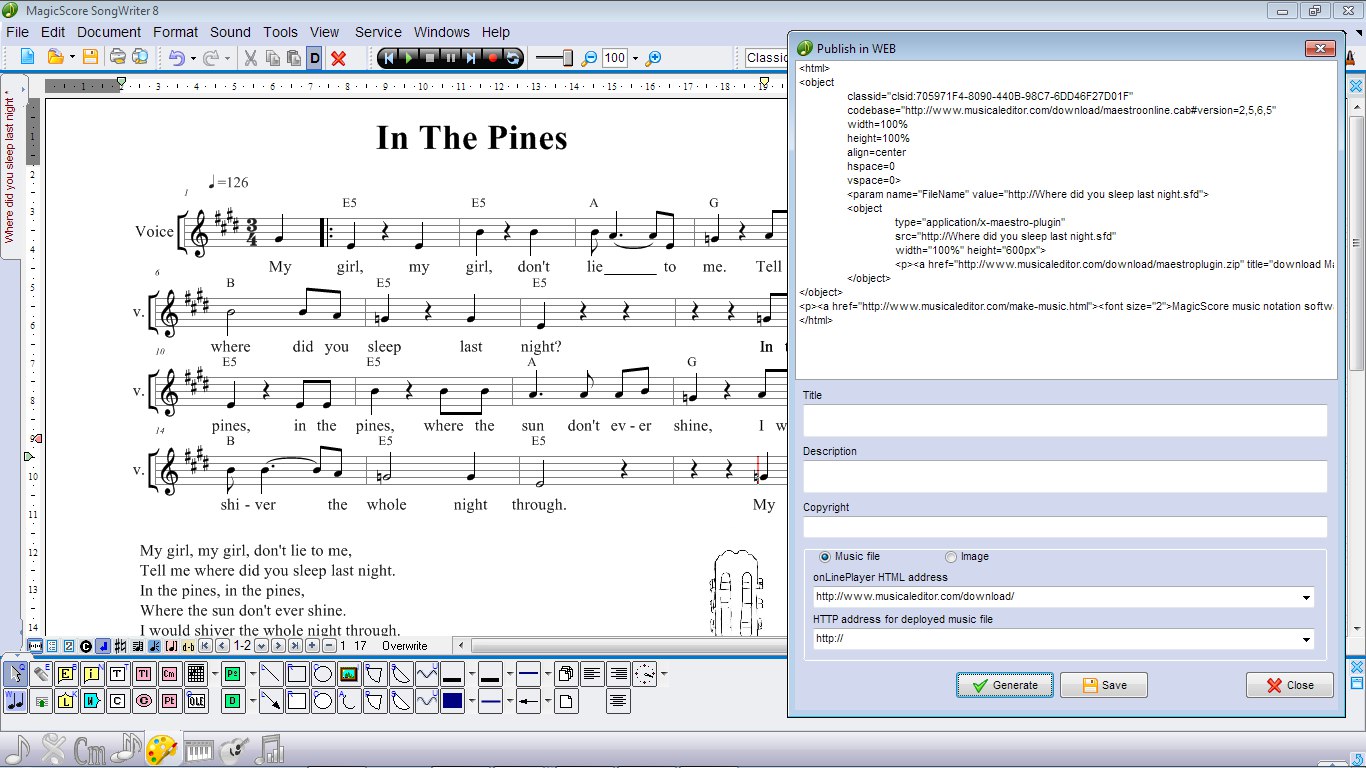Start playback with the green Play button
The height and width of the screenshot is (768, 1366).
coord(409,57)
